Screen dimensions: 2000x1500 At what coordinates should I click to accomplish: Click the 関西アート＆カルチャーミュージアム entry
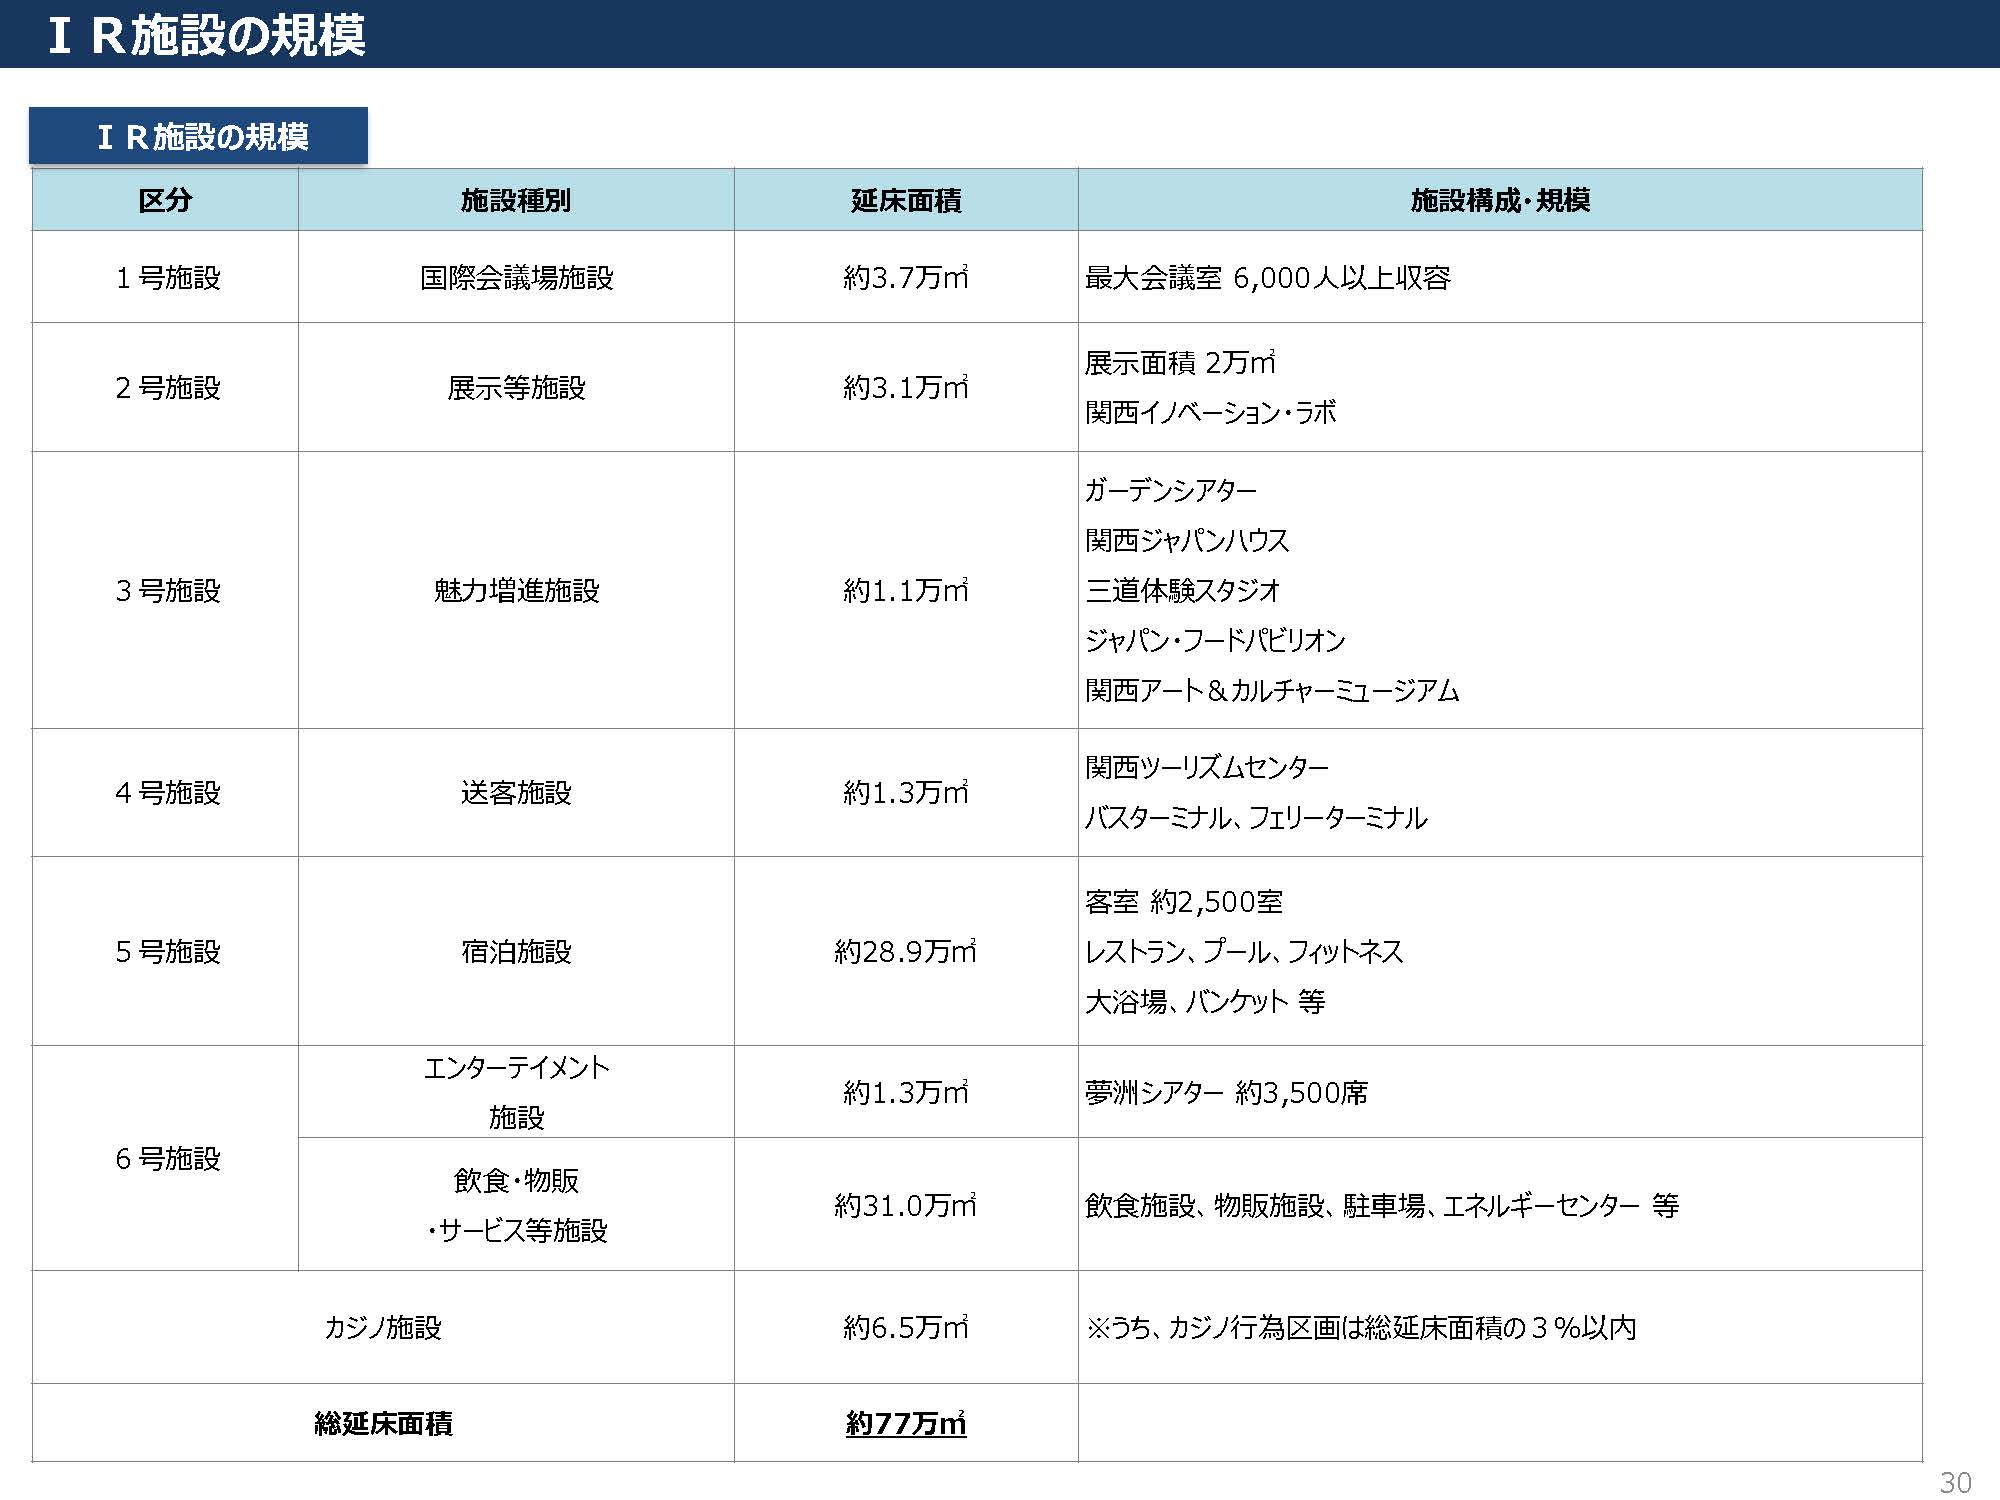pyautogui.click(x=1271, y=690)
